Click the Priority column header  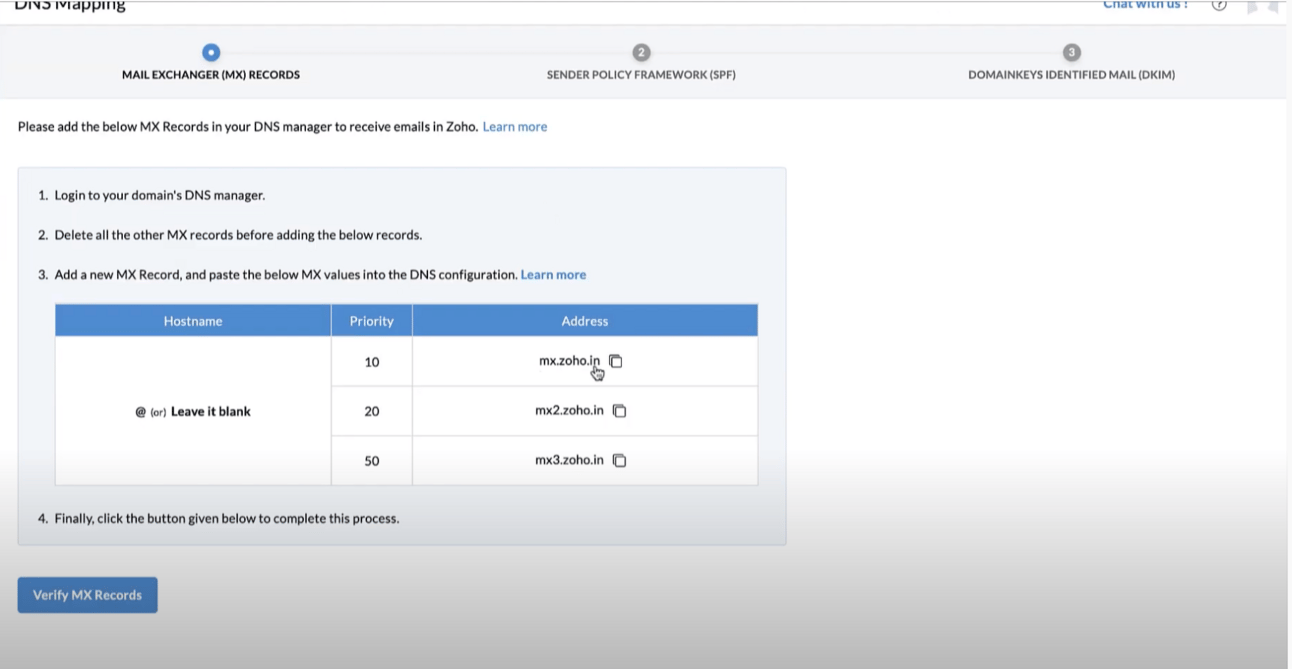372,321
